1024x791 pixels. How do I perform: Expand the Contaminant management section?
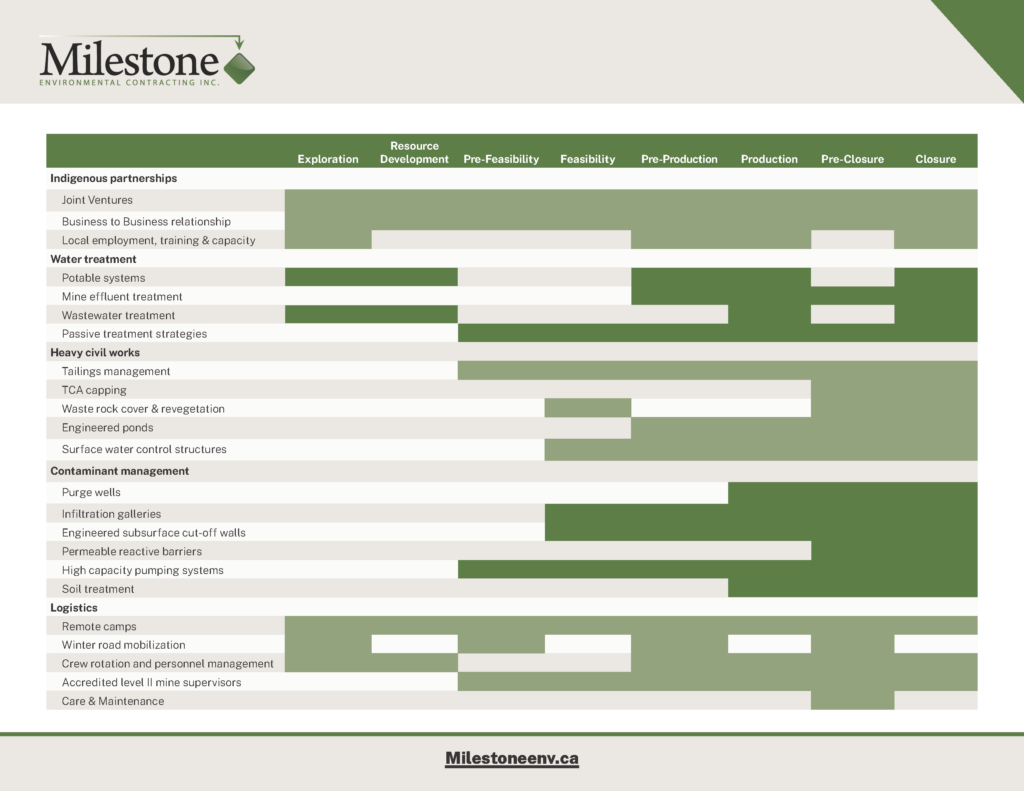tap(119, 470)
